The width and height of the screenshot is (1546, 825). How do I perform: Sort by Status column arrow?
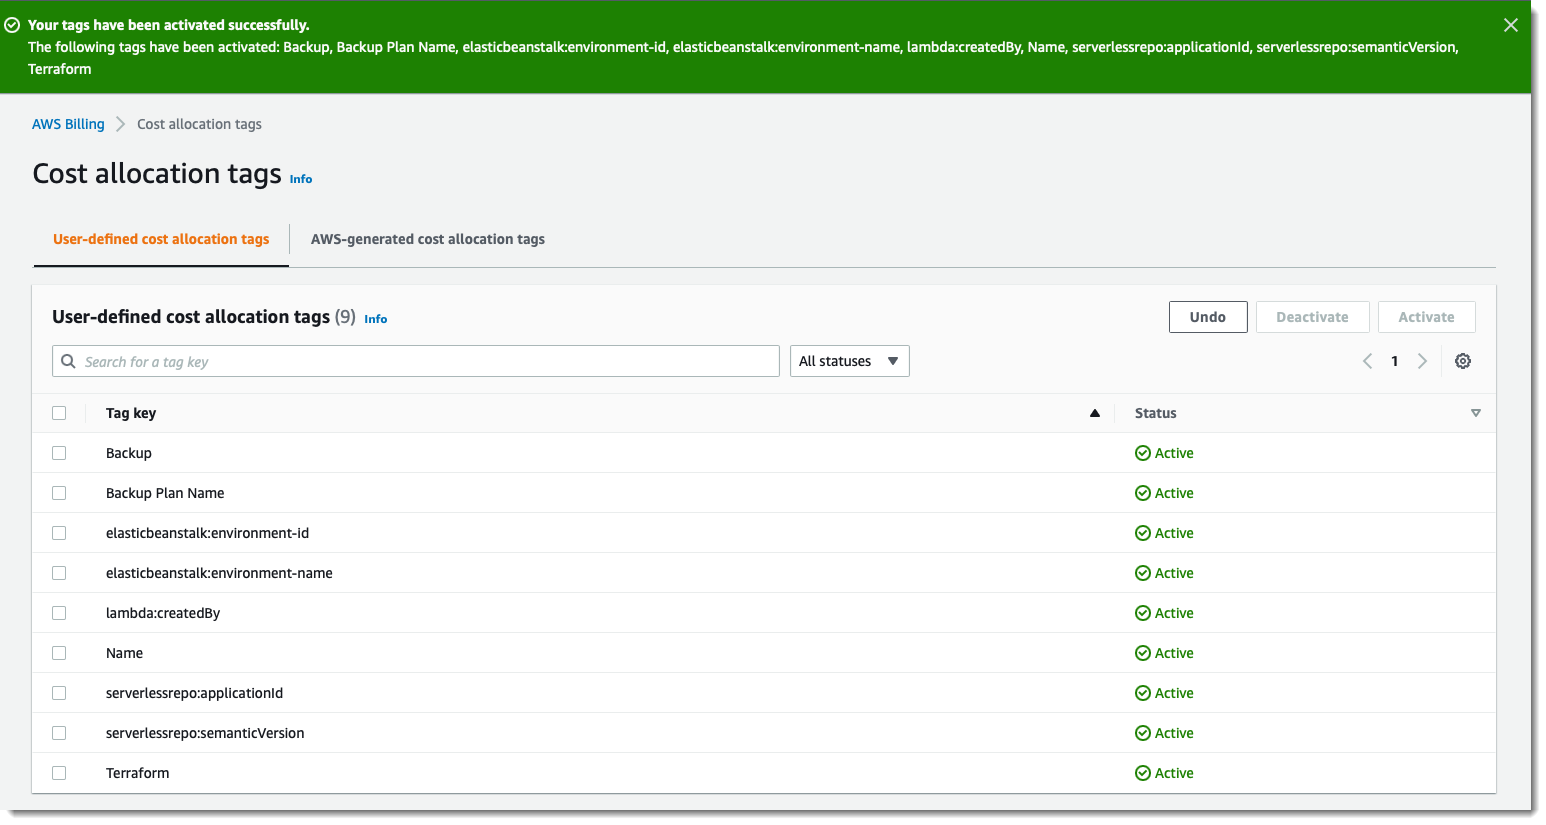coord(1476,413)
